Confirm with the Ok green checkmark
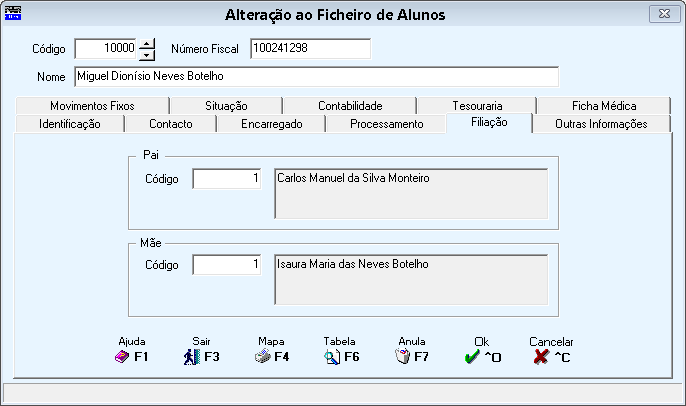This screenshot has height=406, width=686. tap(472, 356)
